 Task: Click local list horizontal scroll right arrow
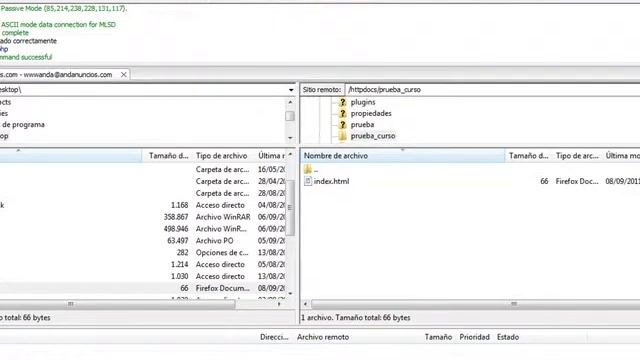(279, 304)
